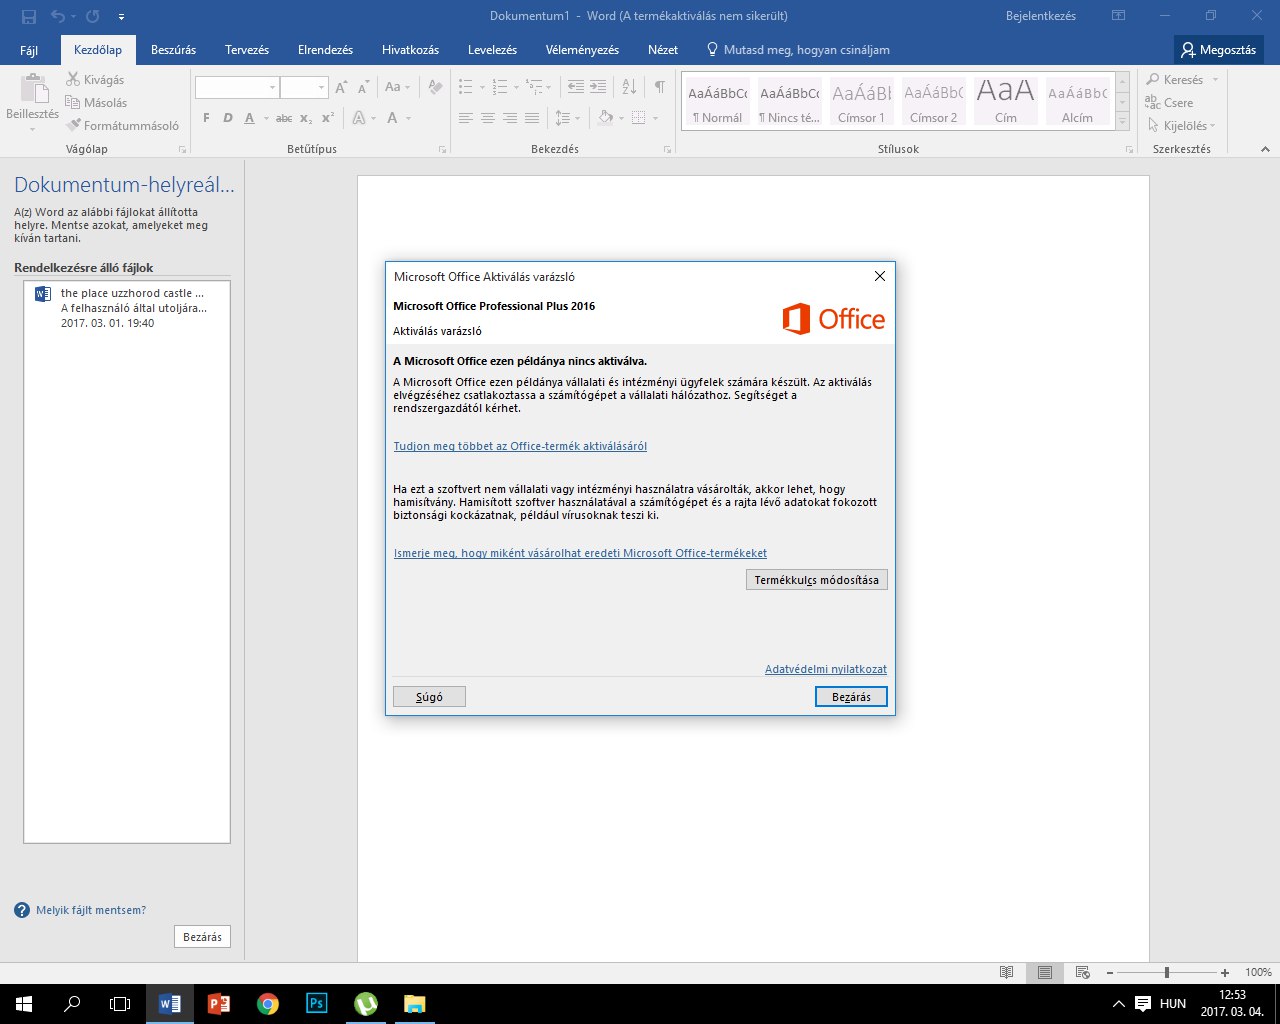Viewport: 1280px width, 1024px height.
Task: Clear all formatting with eraser icon
Action: click(x=435, y=88)
